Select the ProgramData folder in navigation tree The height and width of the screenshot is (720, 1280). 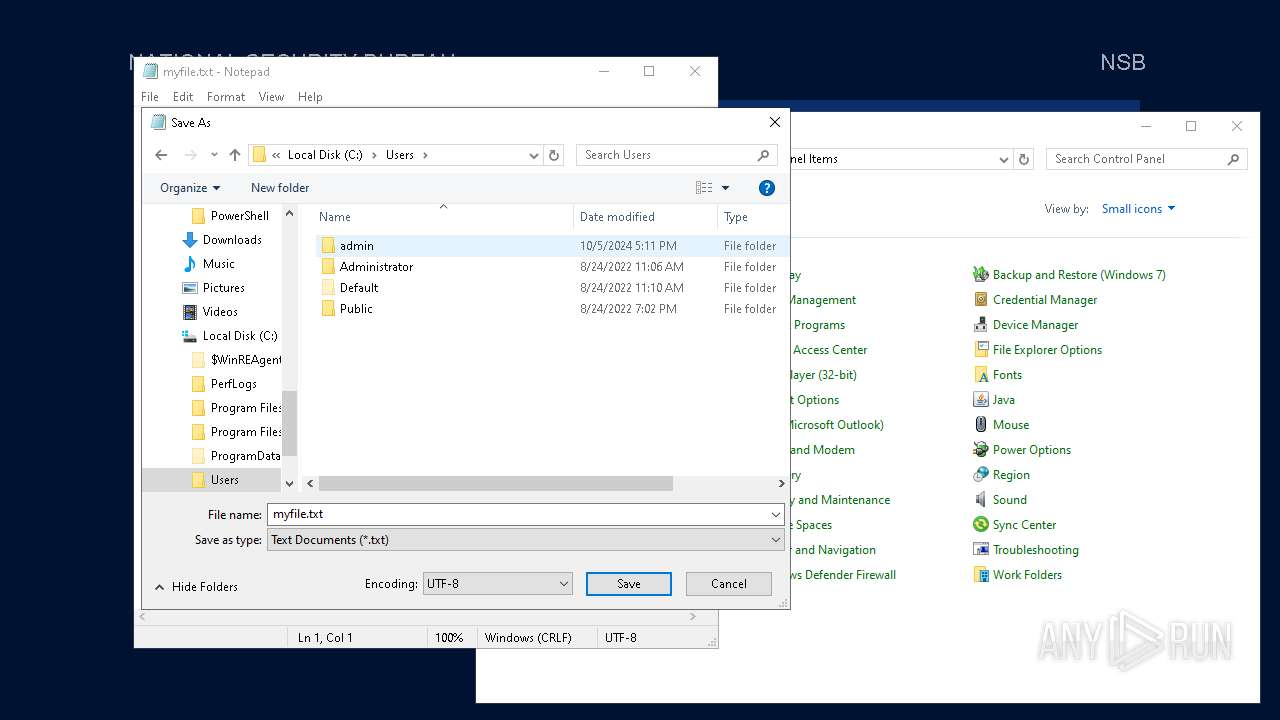click(x=245, y=456)
